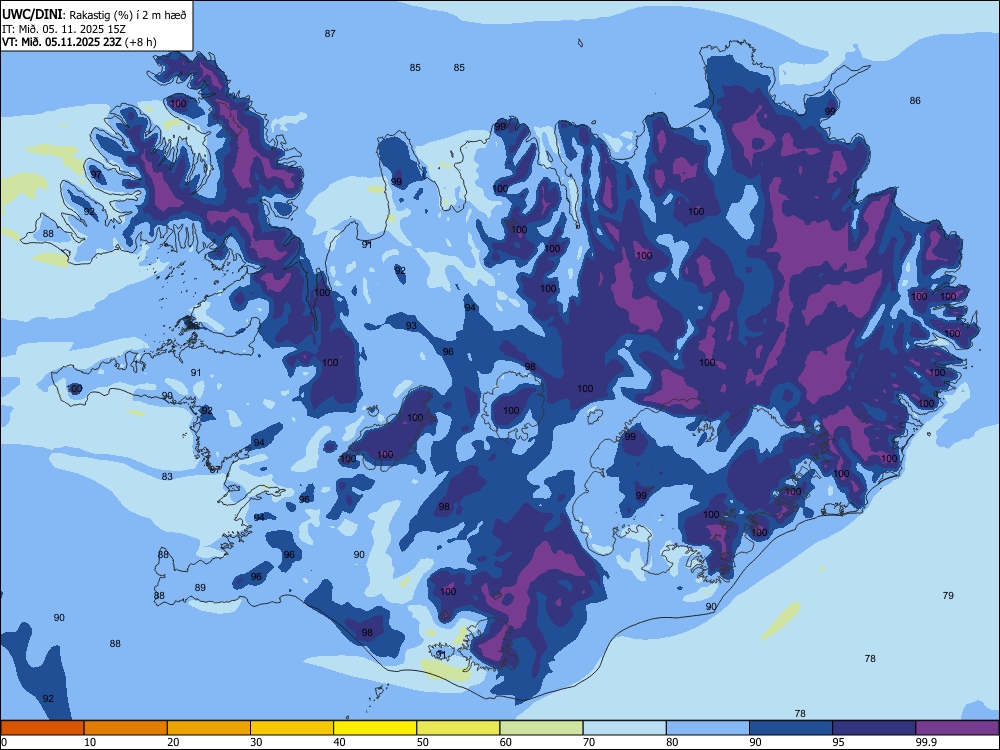The height and width of the screenshot is (750, 1000).
Task: Pick the purple above-99.9 legend swatch
Action: click(x=957, y=728)
